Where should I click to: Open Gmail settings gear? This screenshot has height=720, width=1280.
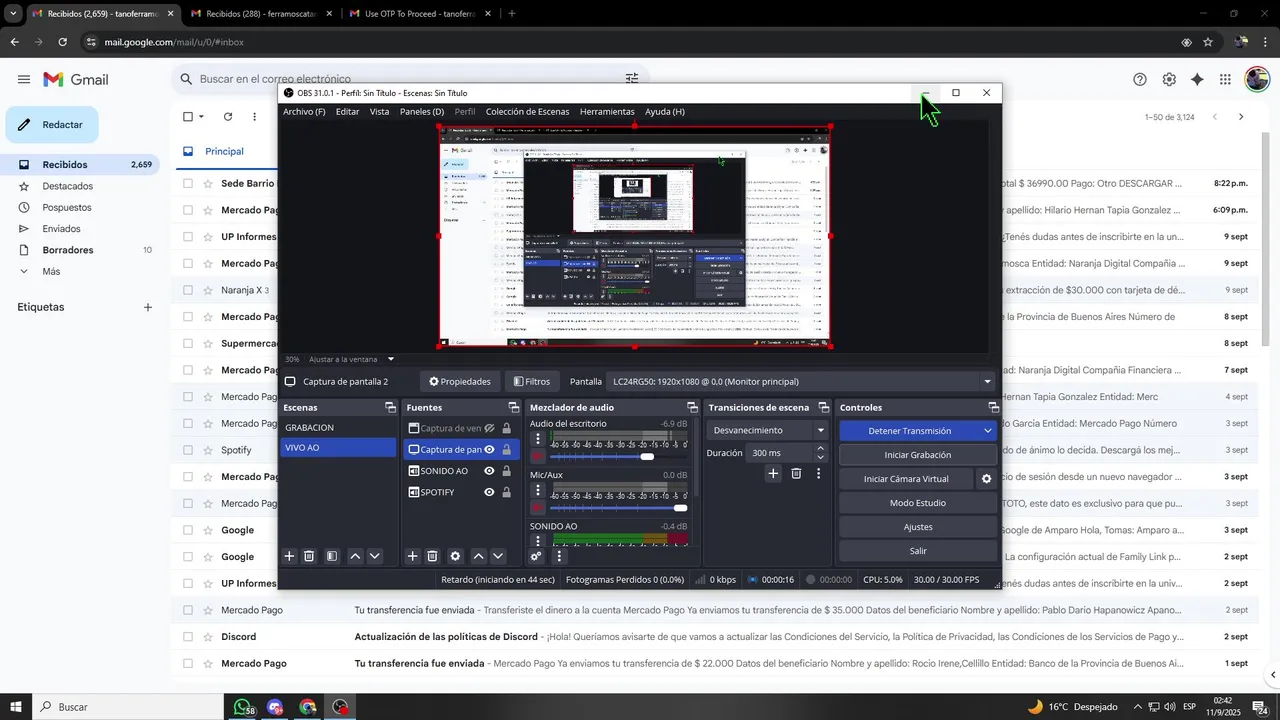(x=1169, y=79)
